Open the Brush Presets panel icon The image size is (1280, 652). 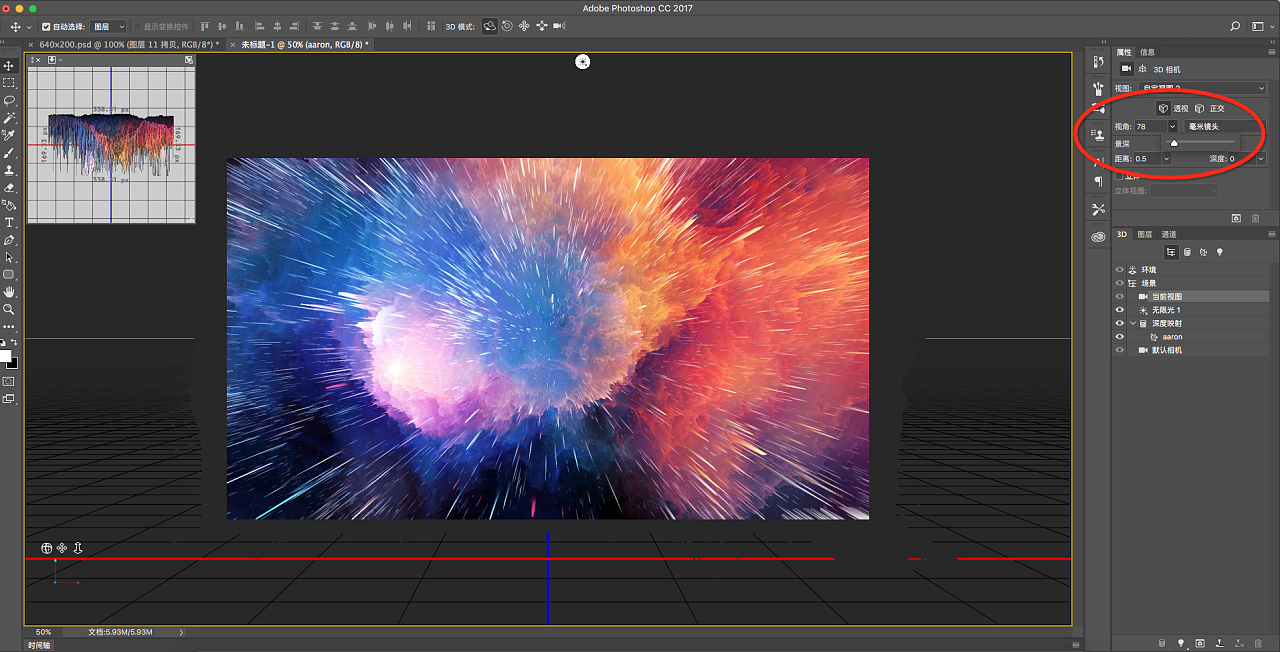point(1098,89)
